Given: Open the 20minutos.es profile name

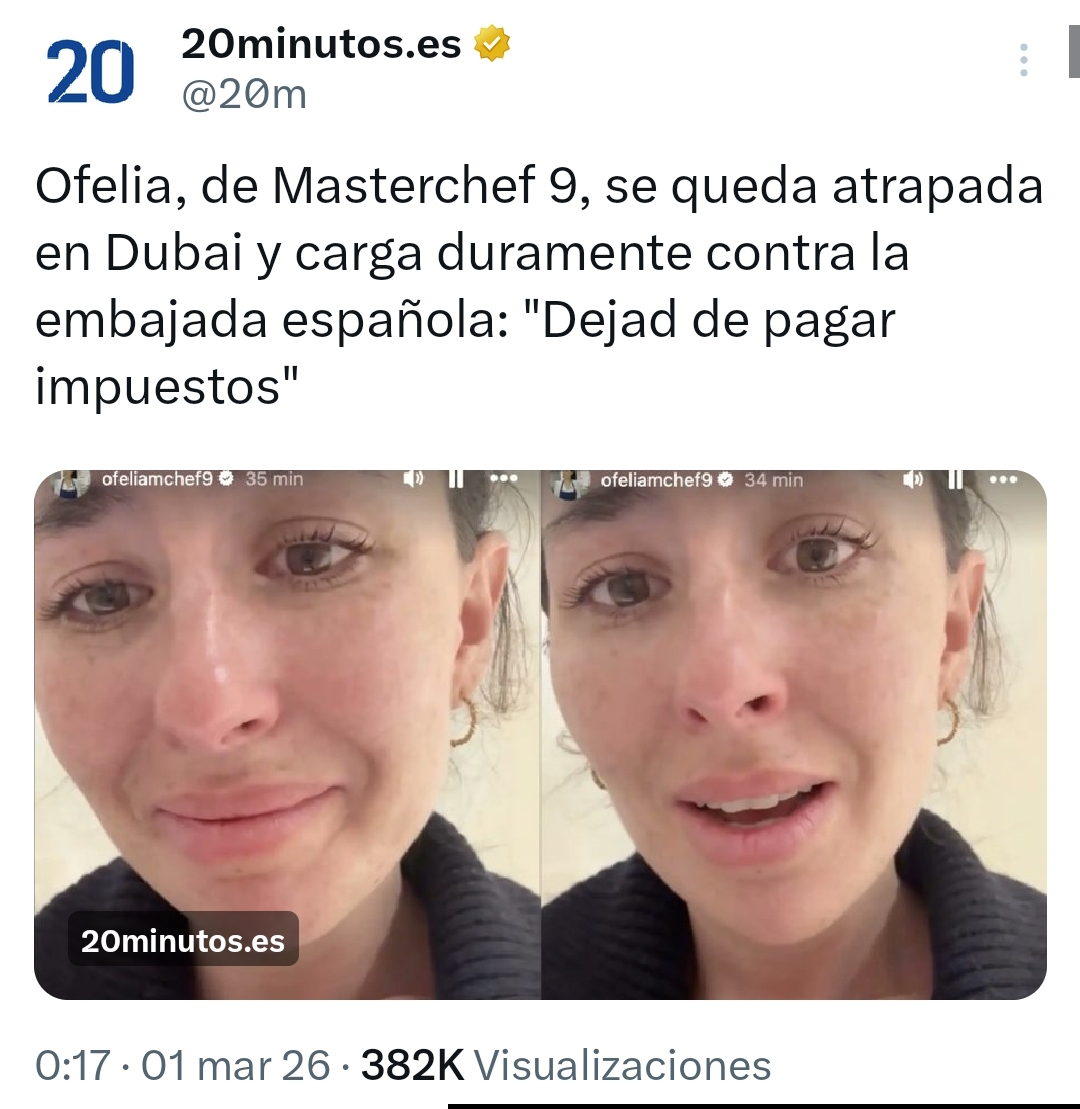Looking at the screenshot, I should [321, 43].
